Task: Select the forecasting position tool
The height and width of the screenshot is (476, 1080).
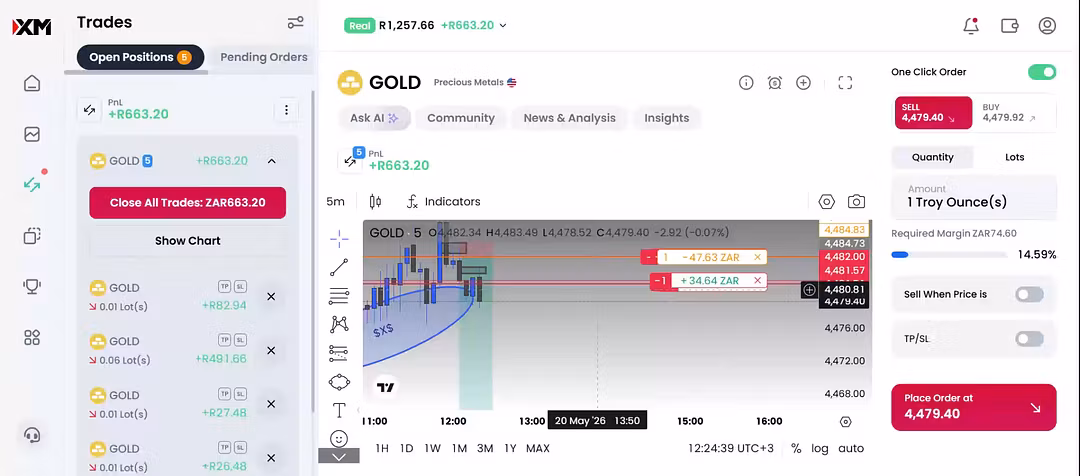Action: pos(339,353)
